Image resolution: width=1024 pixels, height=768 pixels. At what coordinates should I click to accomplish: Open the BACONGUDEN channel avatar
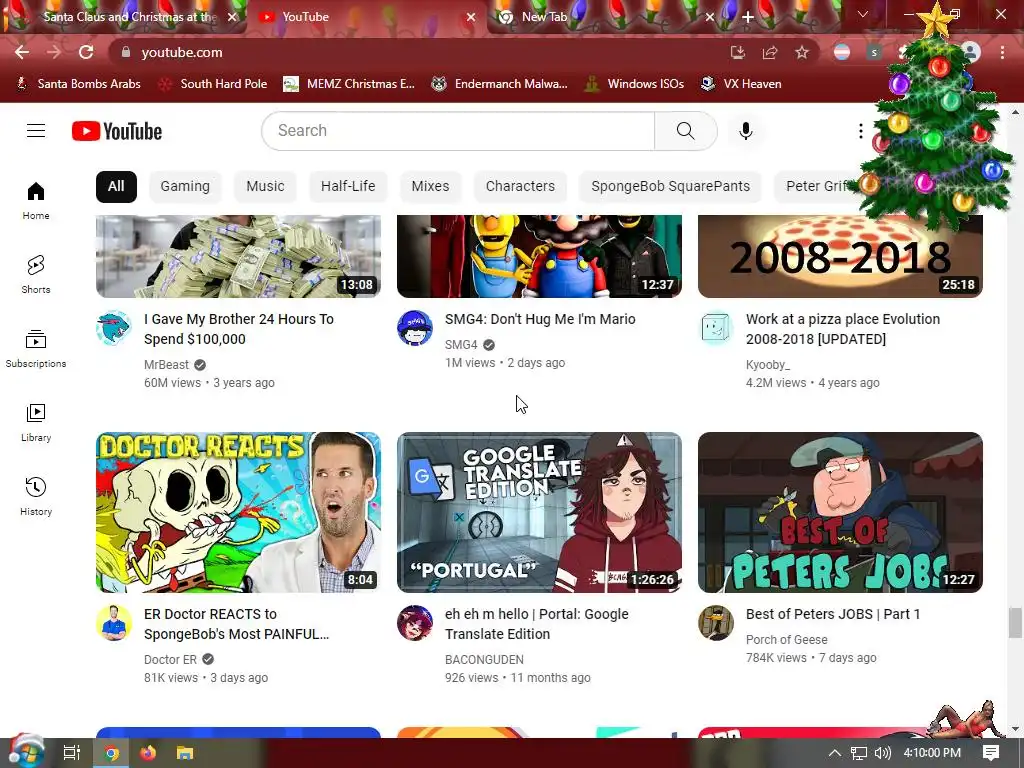tap(415, 622)
